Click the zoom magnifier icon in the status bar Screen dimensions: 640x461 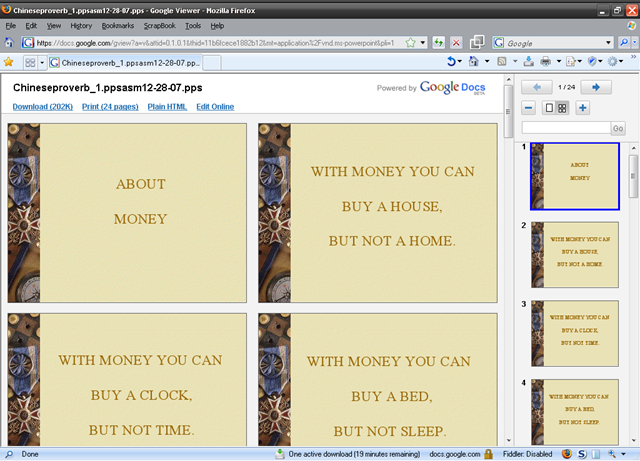pos(612,454)
